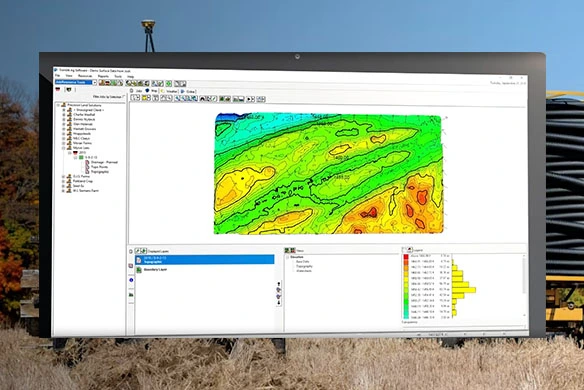Image resolution: width=584 pixels, height=390 pixels.
Task: Select Watersheds under Elevation
Action: click(x=304, y=271)
